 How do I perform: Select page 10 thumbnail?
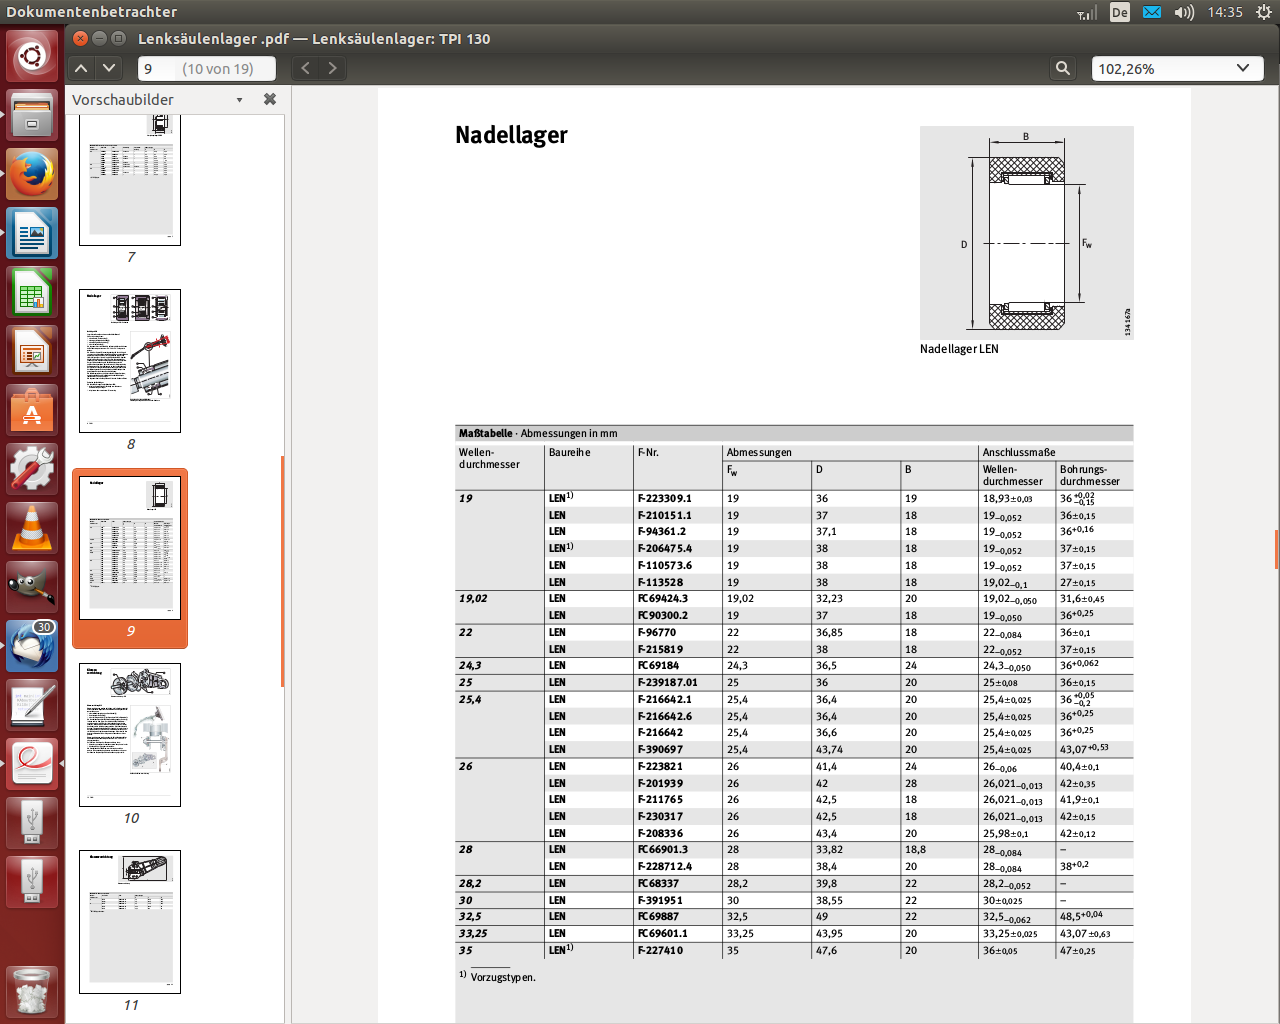130,735
